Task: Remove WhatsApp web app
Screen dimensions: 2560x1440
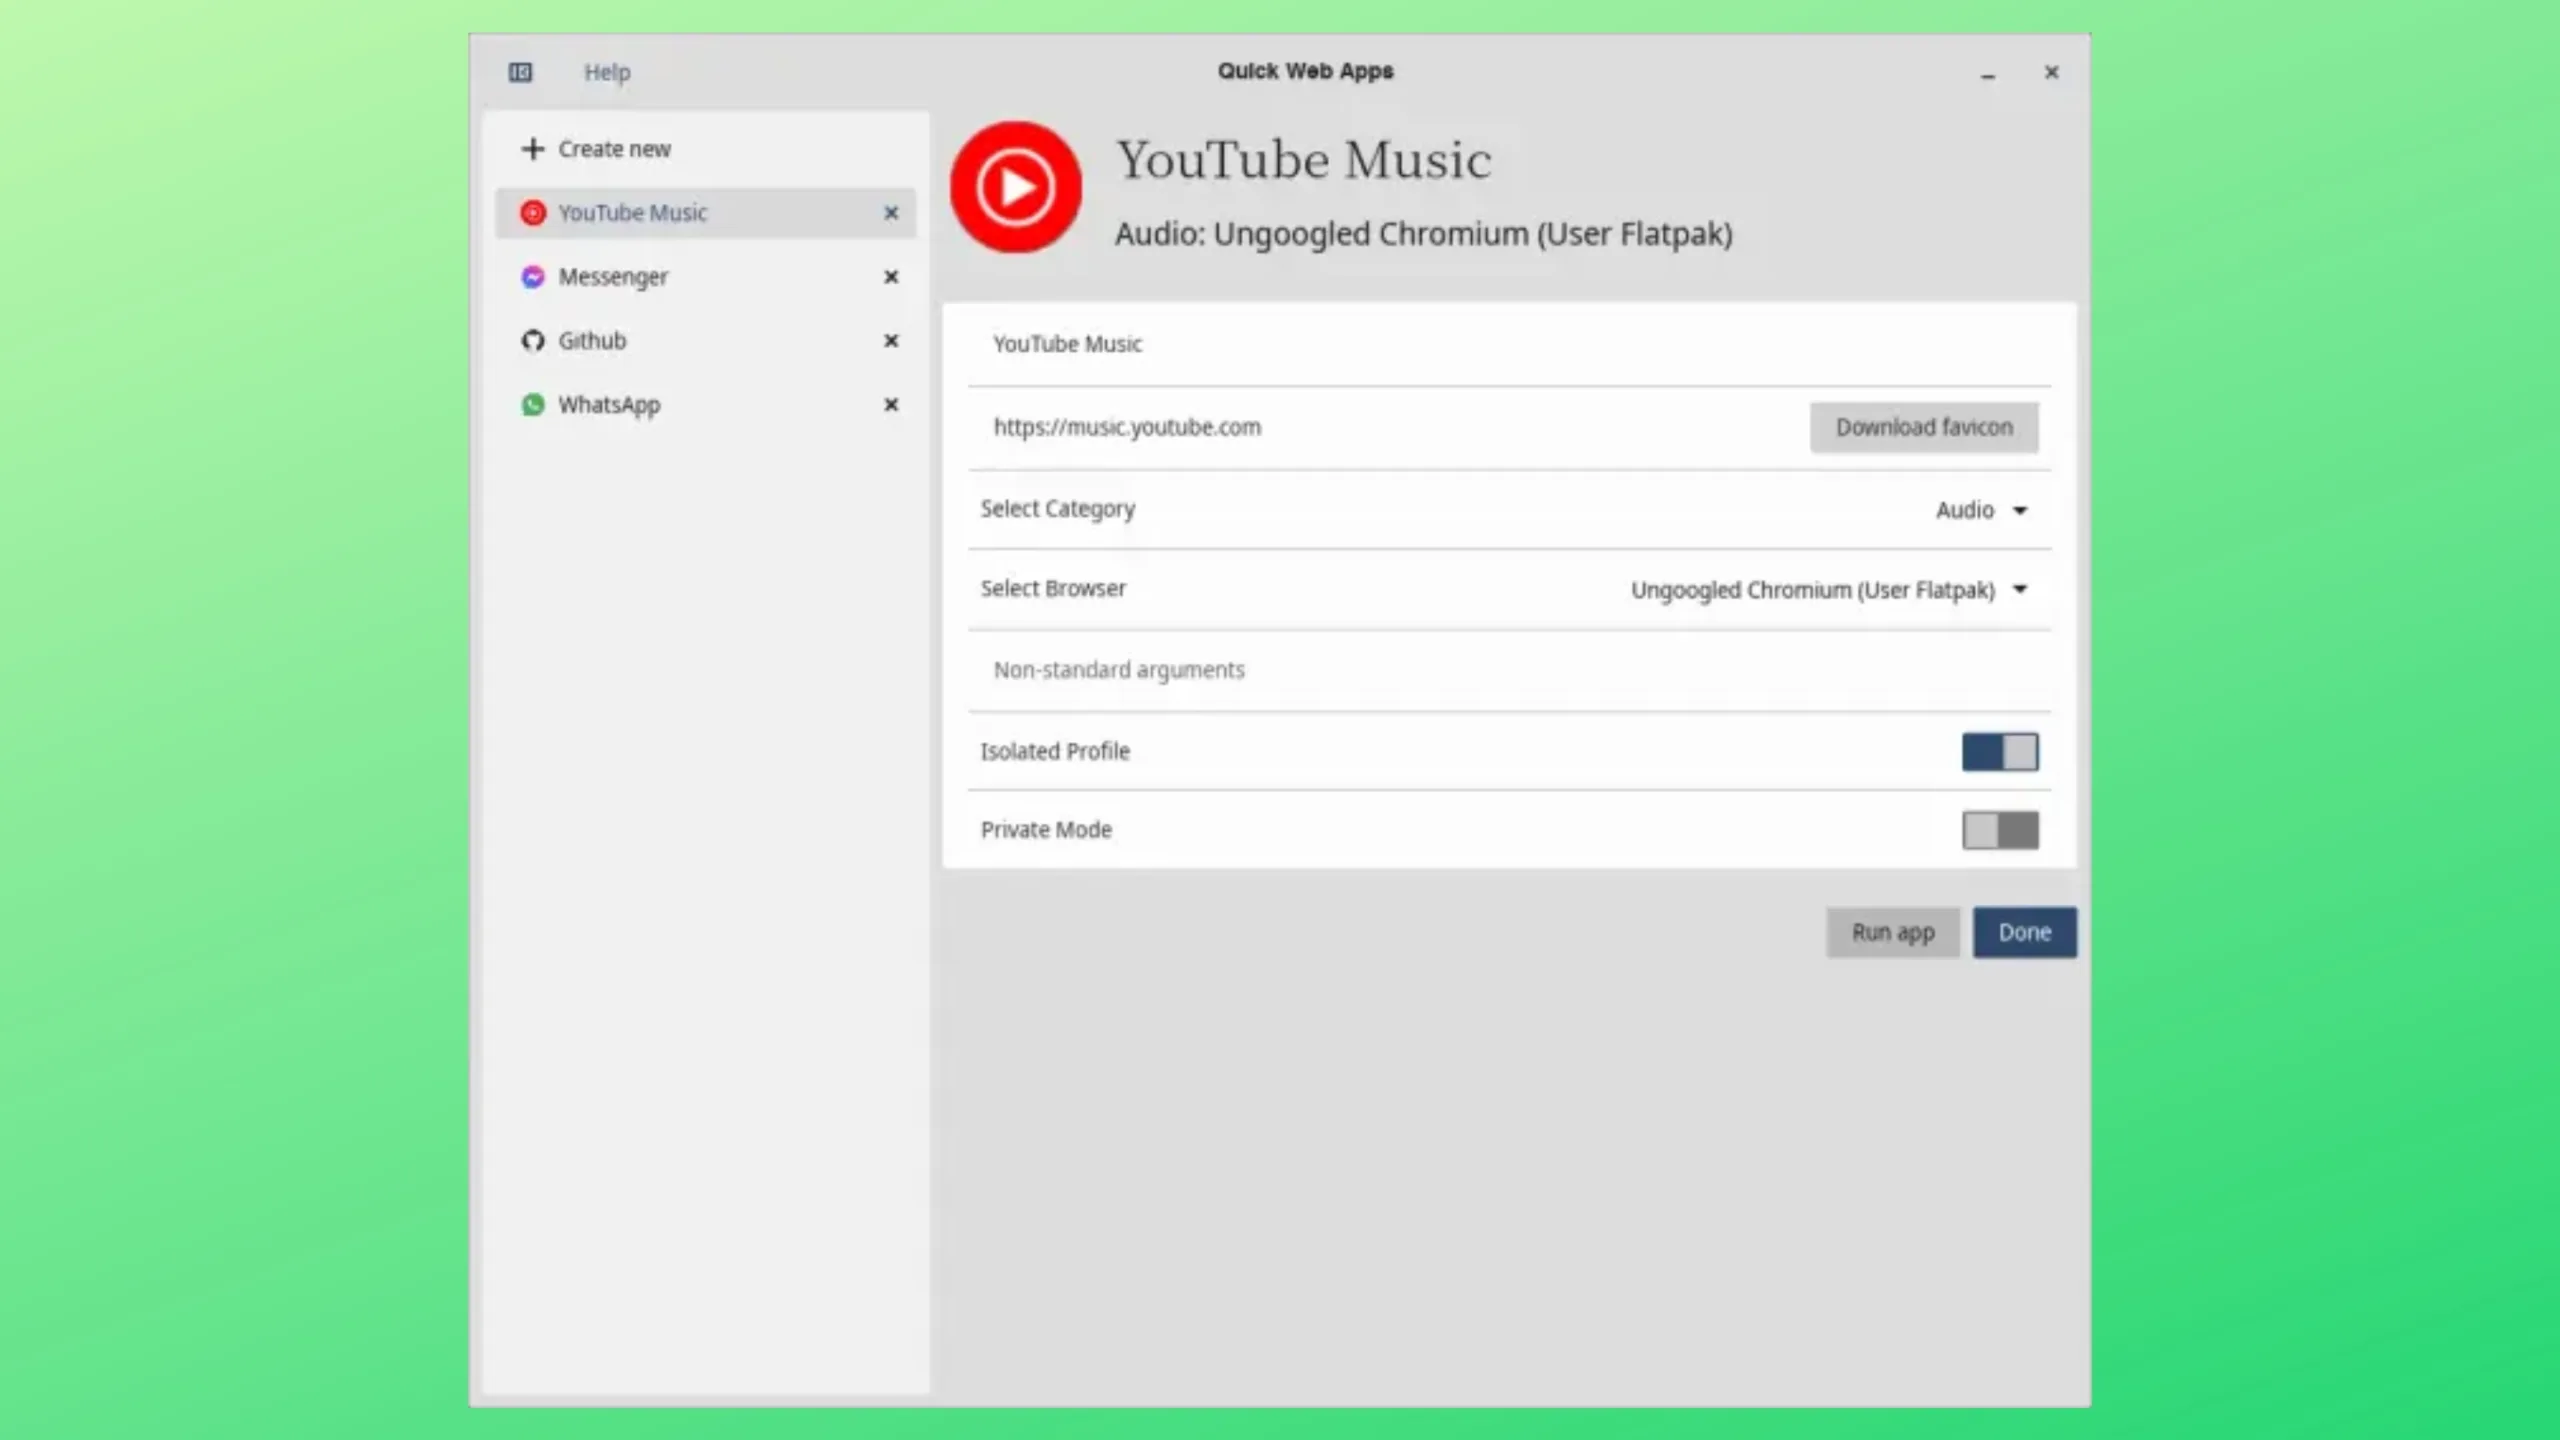Action: pyautogui.click(x=891, y=405)
